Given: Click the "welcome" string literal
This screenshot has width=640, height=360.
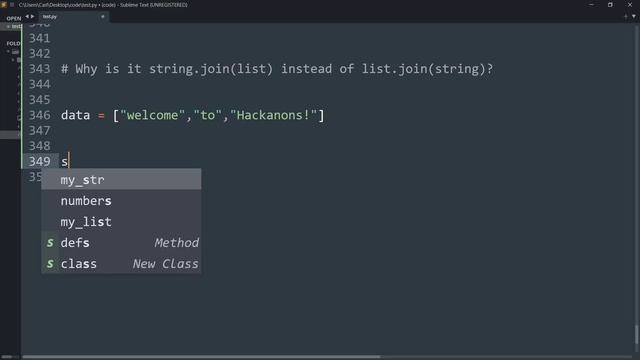Looking at the screenshot, I should pos(152,115).
